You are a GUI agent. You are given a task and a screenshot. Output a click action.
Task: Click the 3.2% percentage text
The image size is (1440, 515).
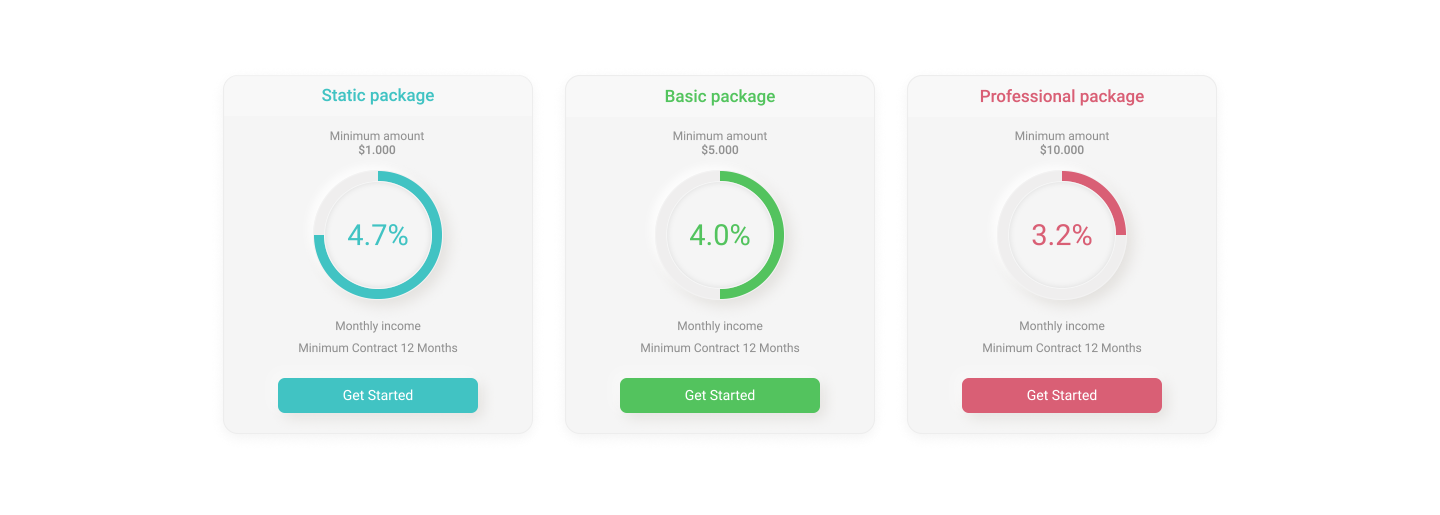pyautogui.click(x=1062, y=235)
